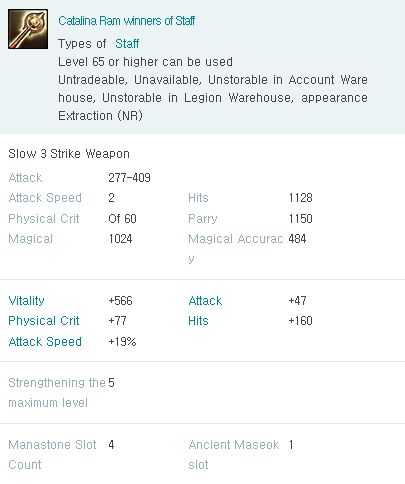Click the +19% attack speed value

tap(122, 342)
